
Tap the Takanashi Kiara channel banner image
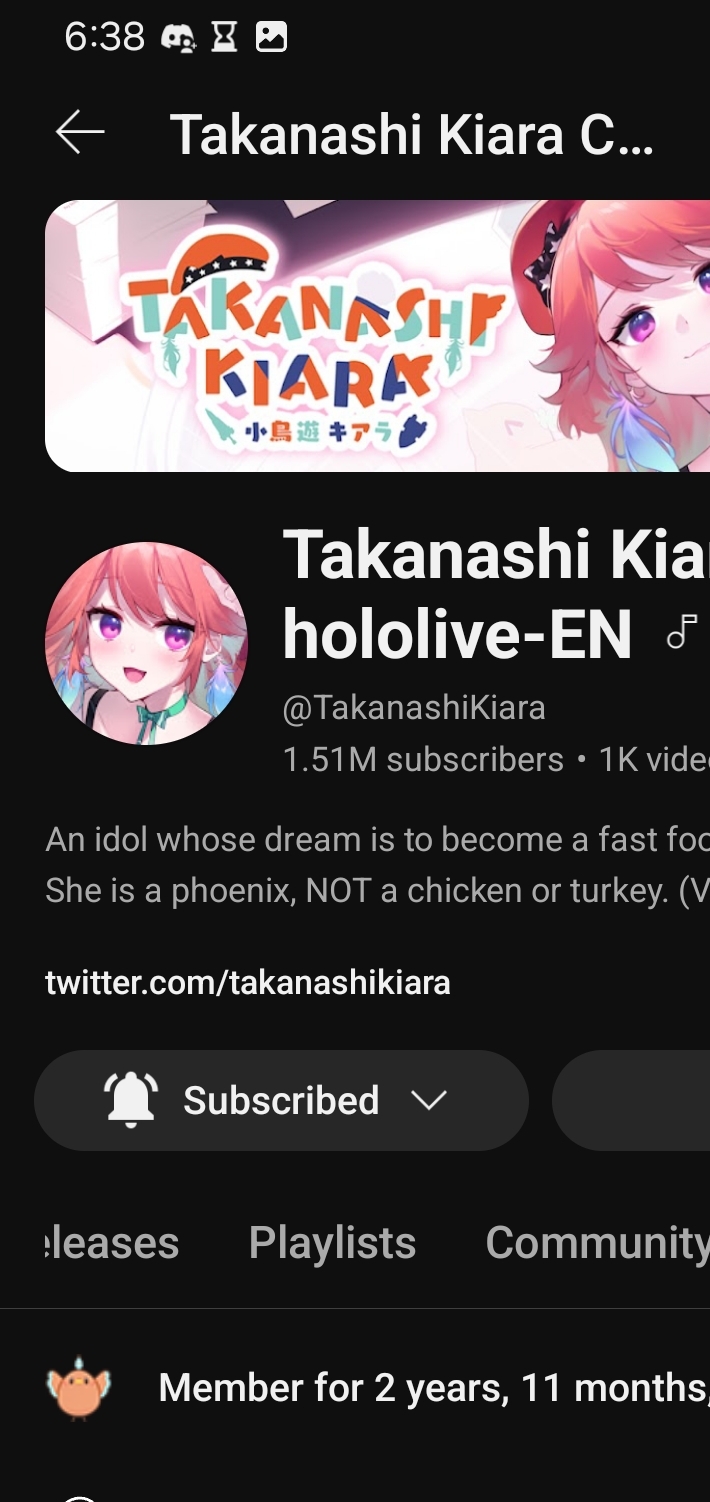(x=377, y=336)
